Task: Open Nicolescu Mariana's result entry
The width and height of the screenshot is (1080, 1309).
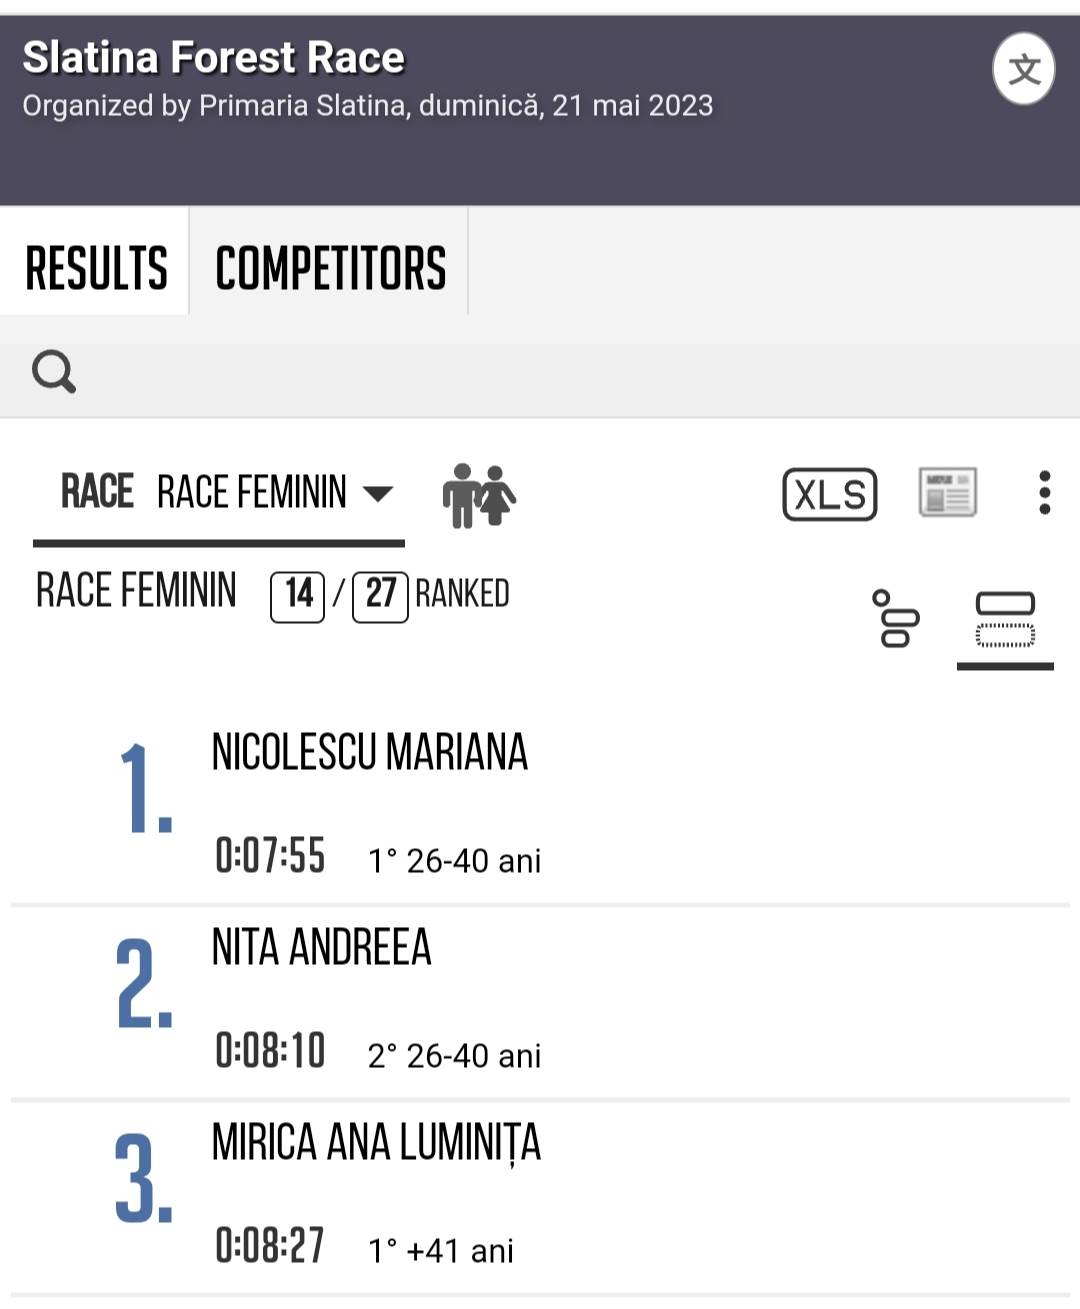Action: point(369,753)
